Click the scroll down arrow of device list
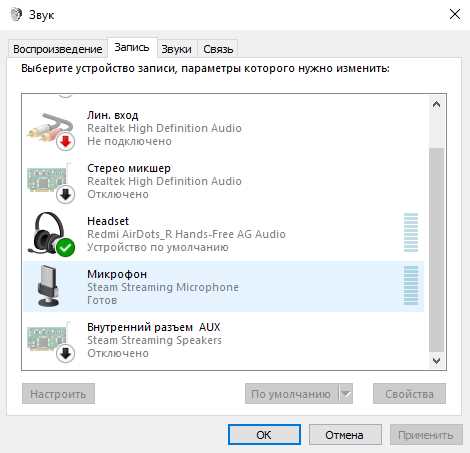The width and height of the screenshot is (470, 453). [436, 360]
